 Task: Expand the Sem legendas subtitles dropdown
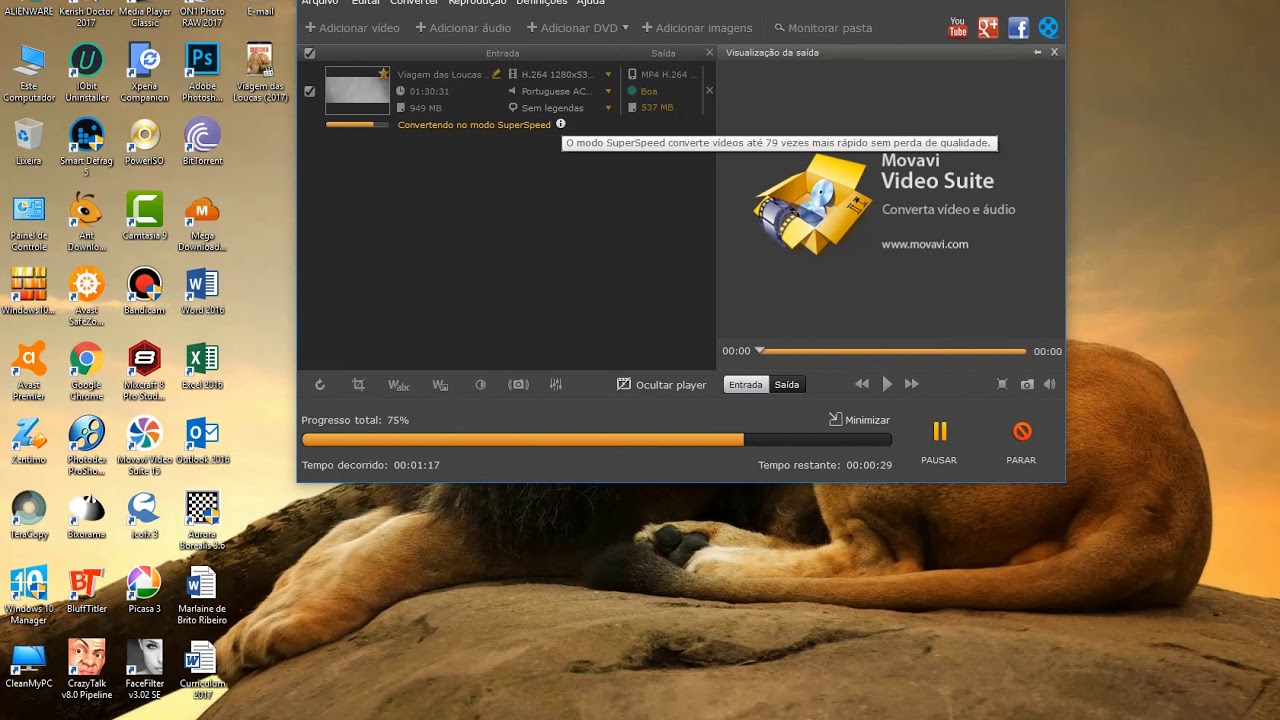(608, 108)
